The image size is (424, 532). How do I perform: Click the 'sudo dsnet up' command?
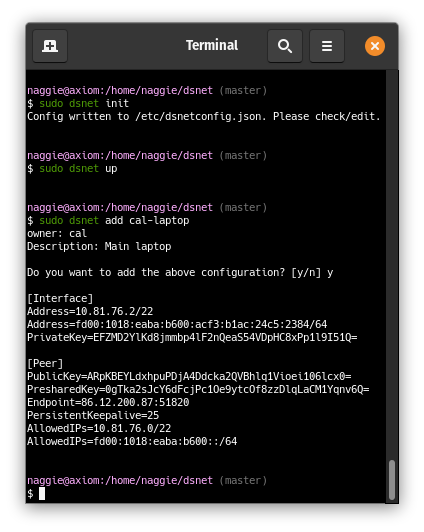pyautogui.click(x=78, y=168)
